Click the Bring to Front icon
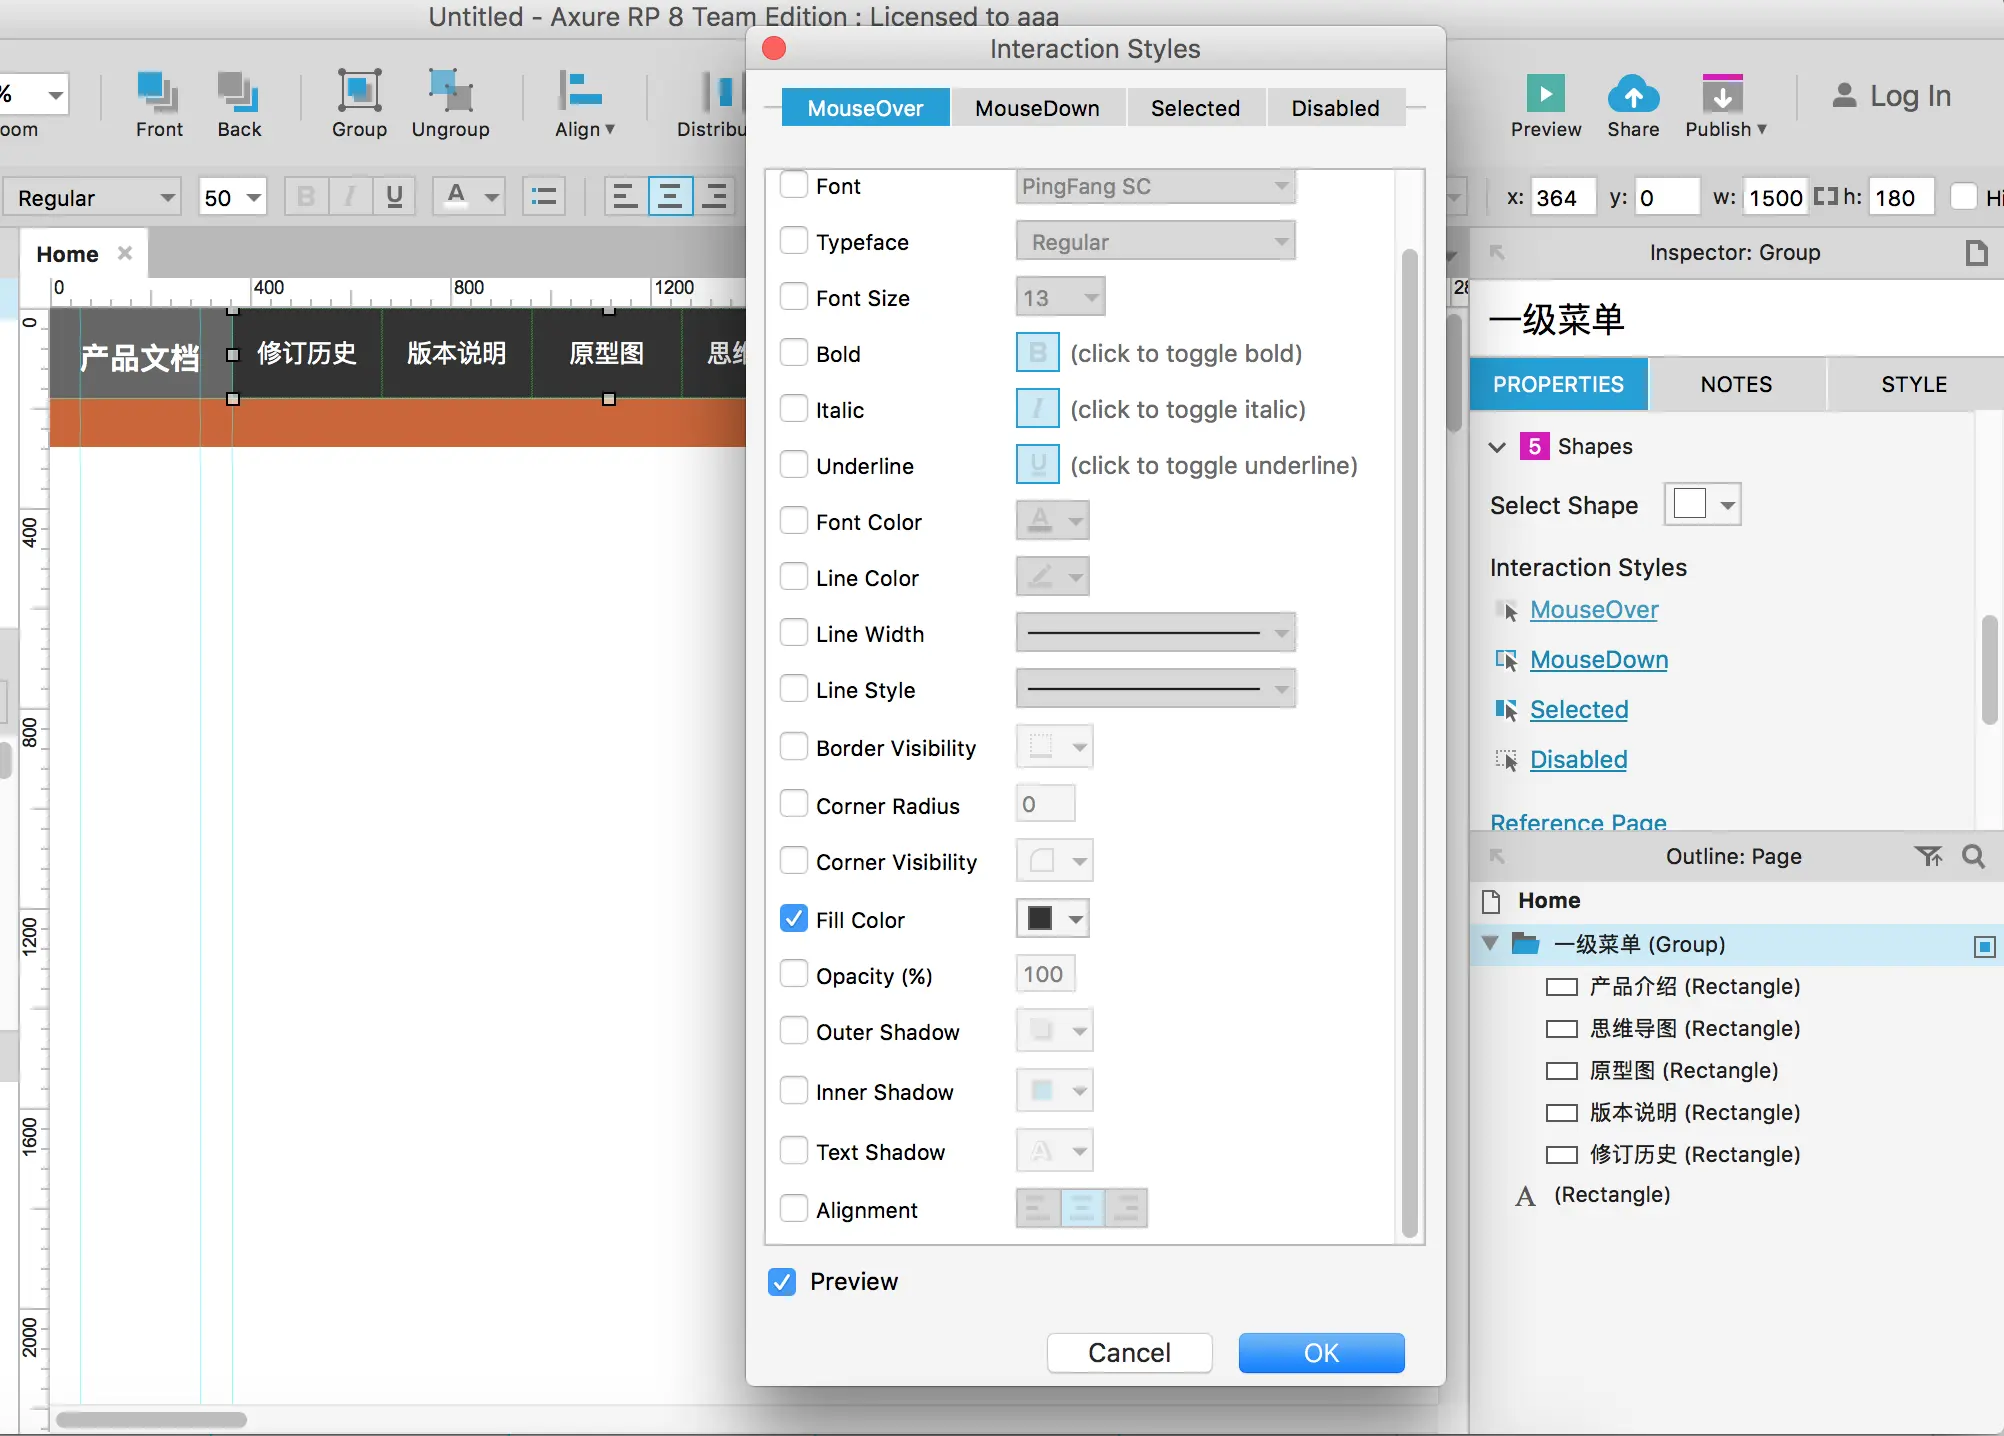The height and width of the screenshot is (1436, 2004). (x=159, y=91)
